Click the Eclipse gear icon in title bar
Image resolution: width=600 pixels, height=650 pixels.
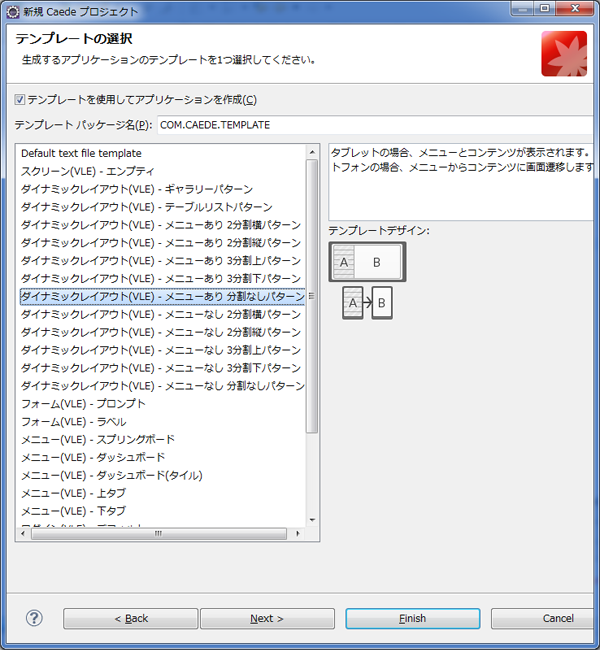pyautogui.click(x=13, y=12)
